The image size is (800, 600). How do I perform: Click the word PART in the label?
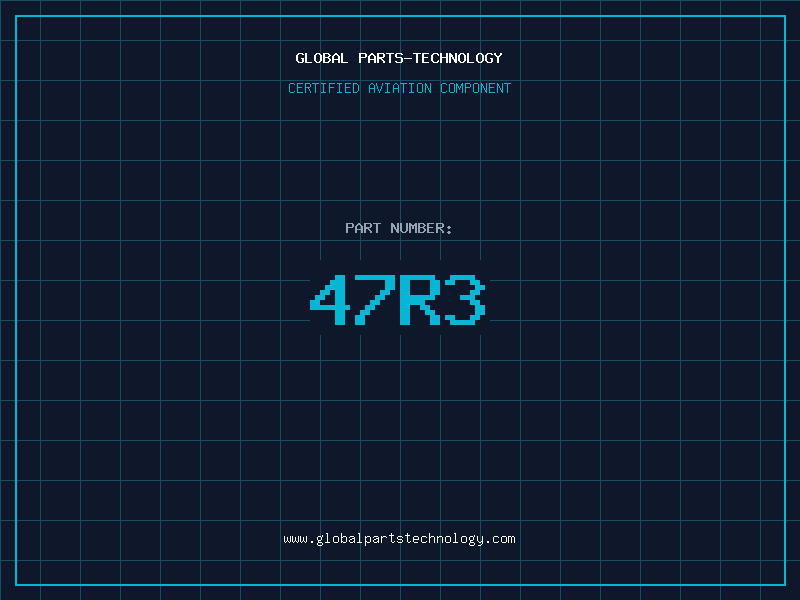click(x=363, y=228)
